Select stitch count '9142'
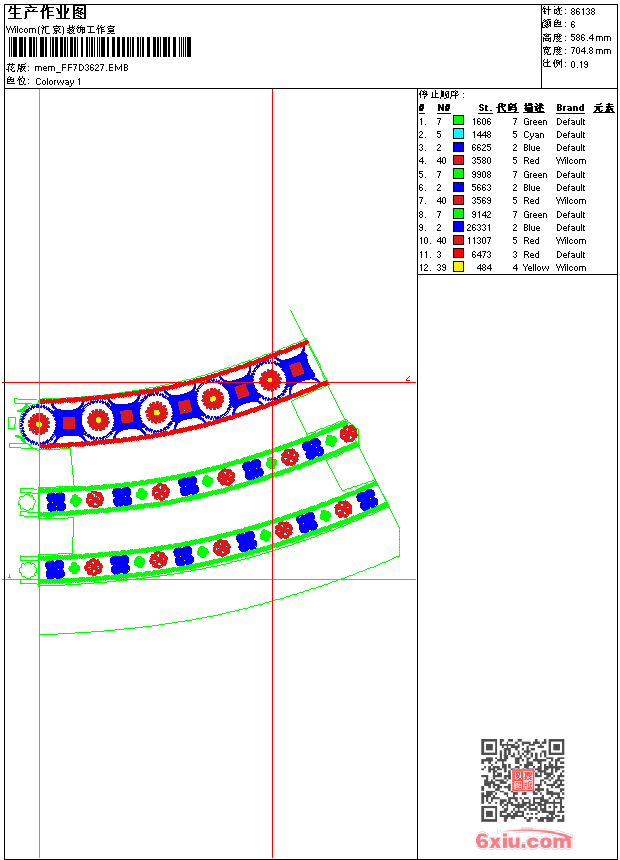 (x=482, y=215)
